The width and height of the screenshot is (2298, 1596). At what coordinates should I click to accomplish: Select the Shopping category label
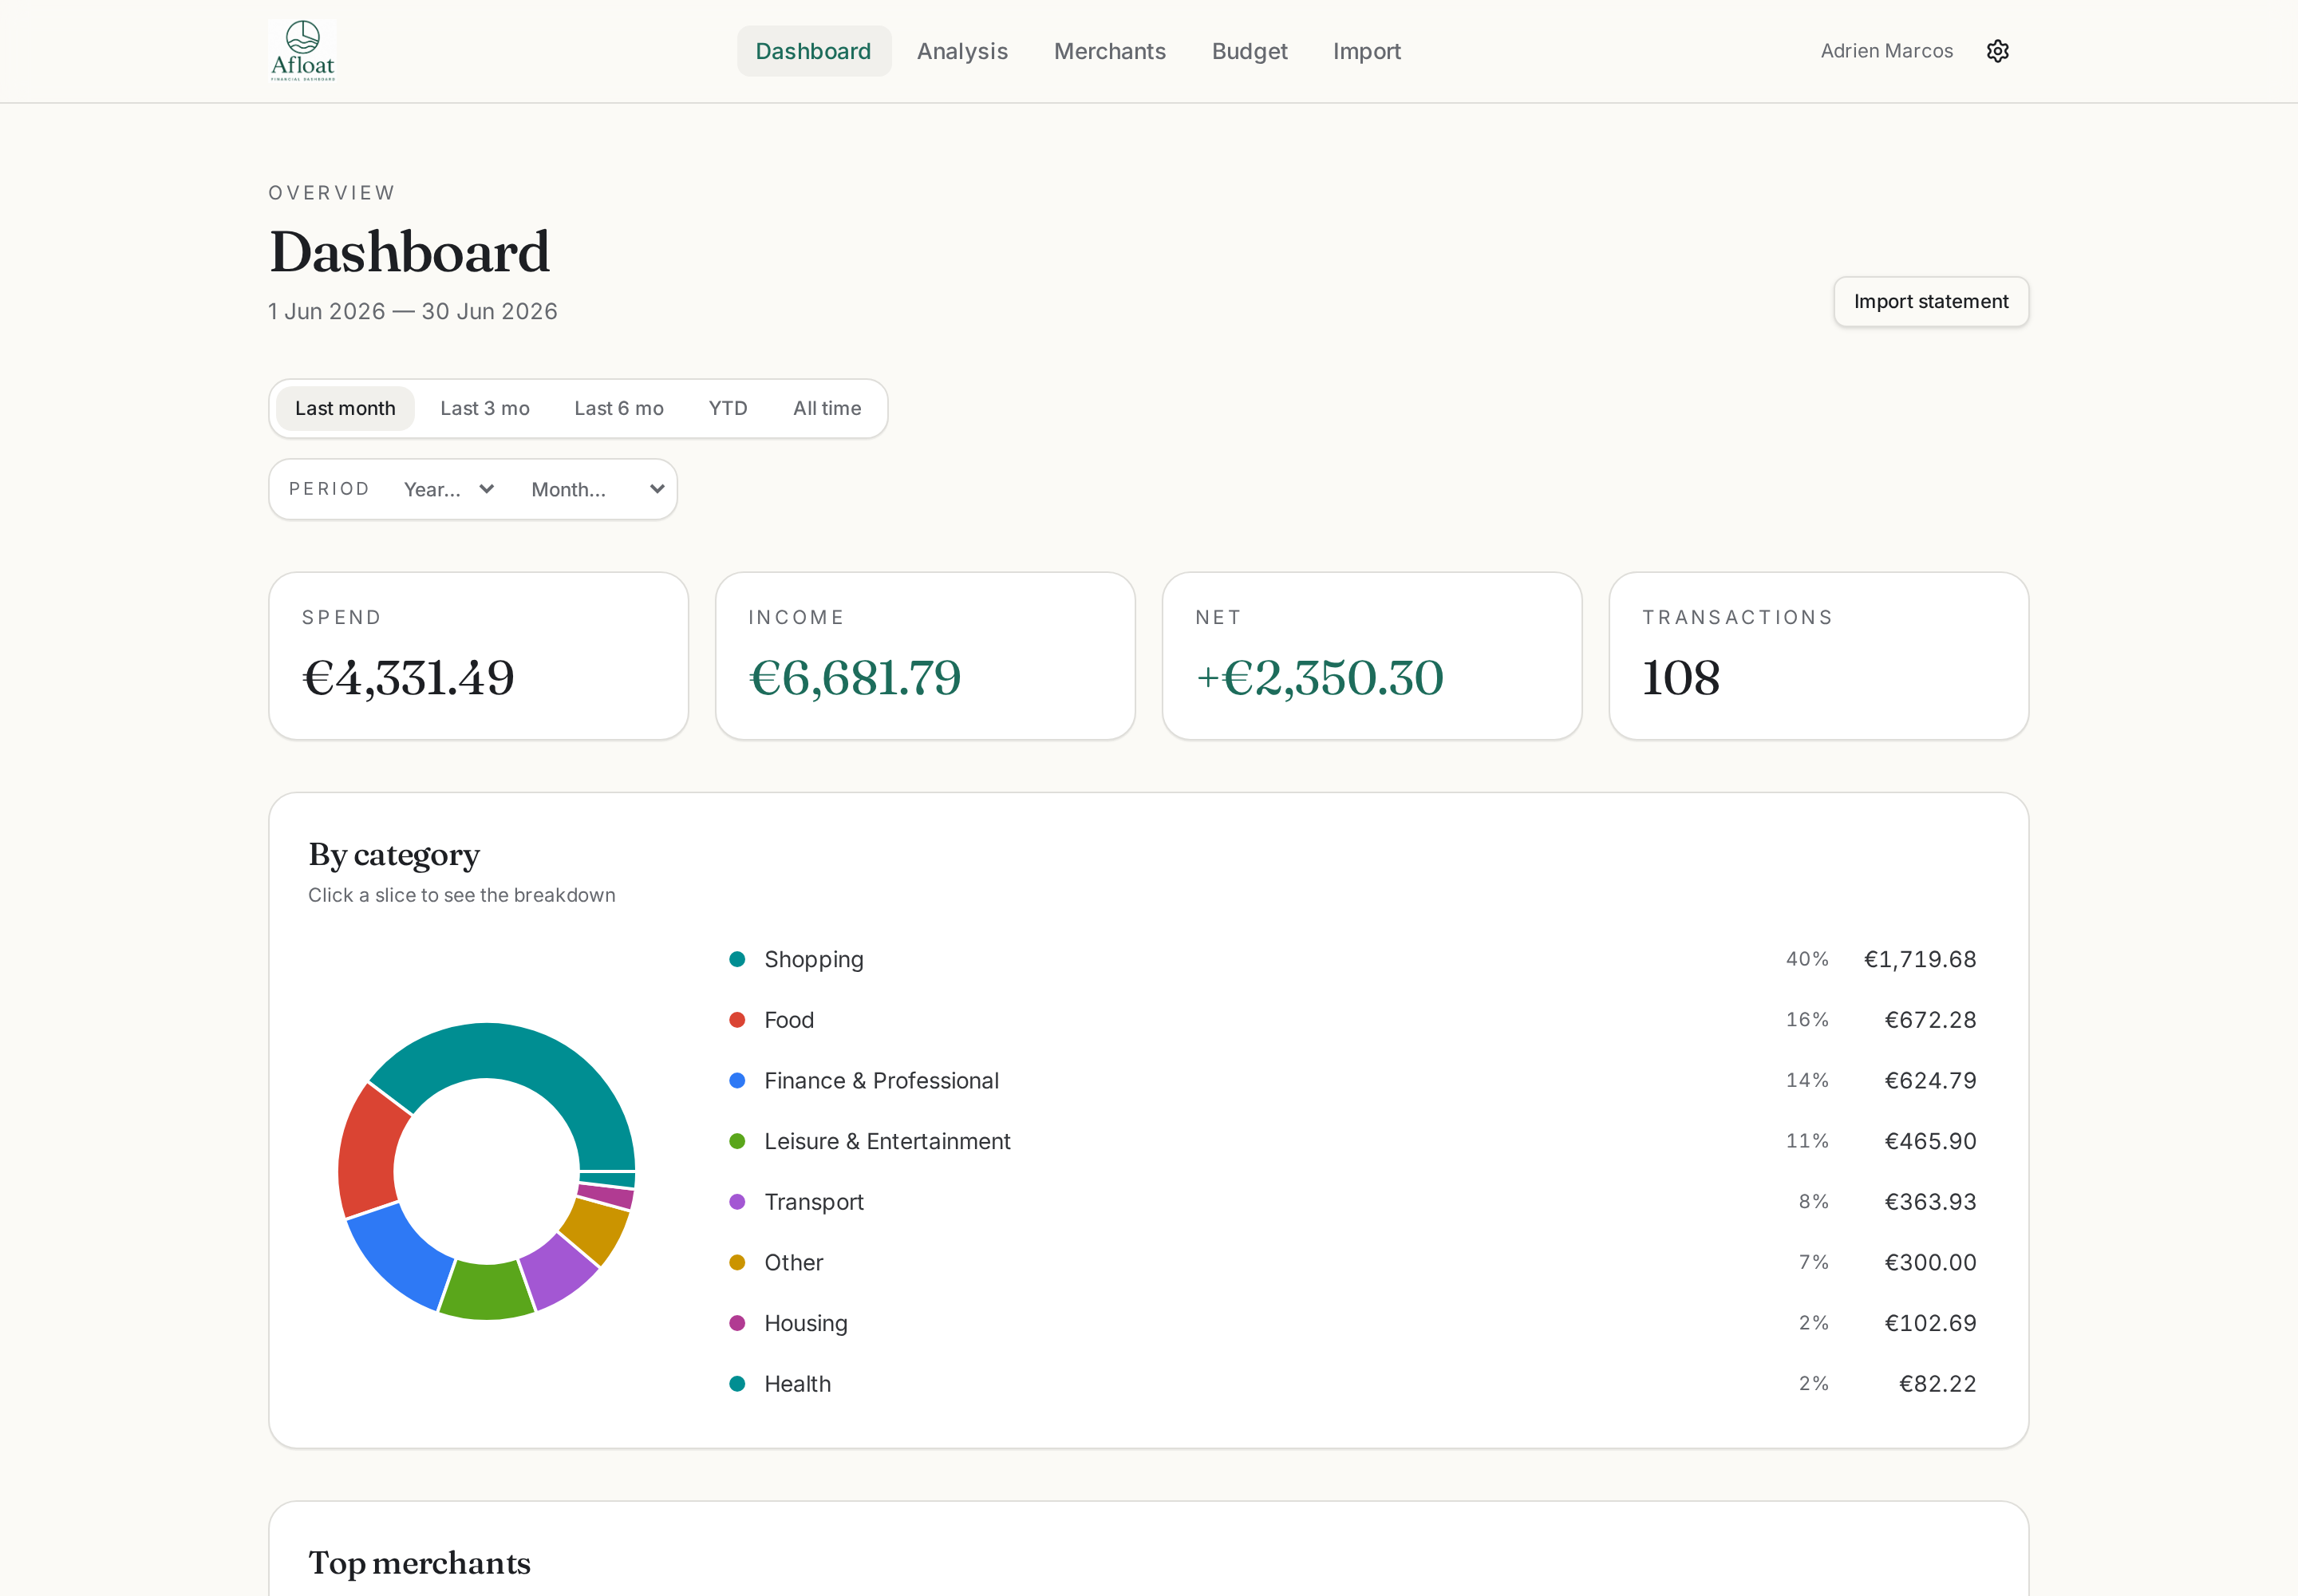tap(814, 960)
